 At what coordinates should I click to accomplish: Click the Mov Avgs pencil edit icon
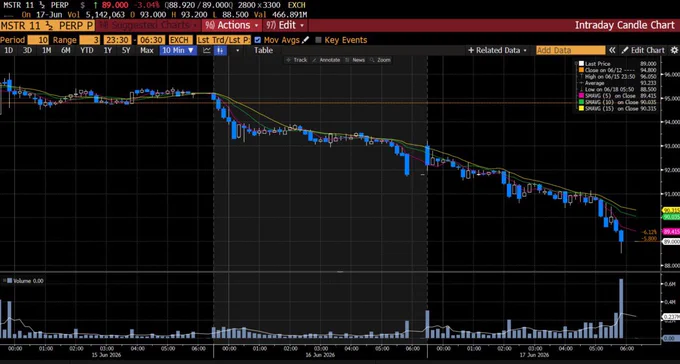pos(306,40)
